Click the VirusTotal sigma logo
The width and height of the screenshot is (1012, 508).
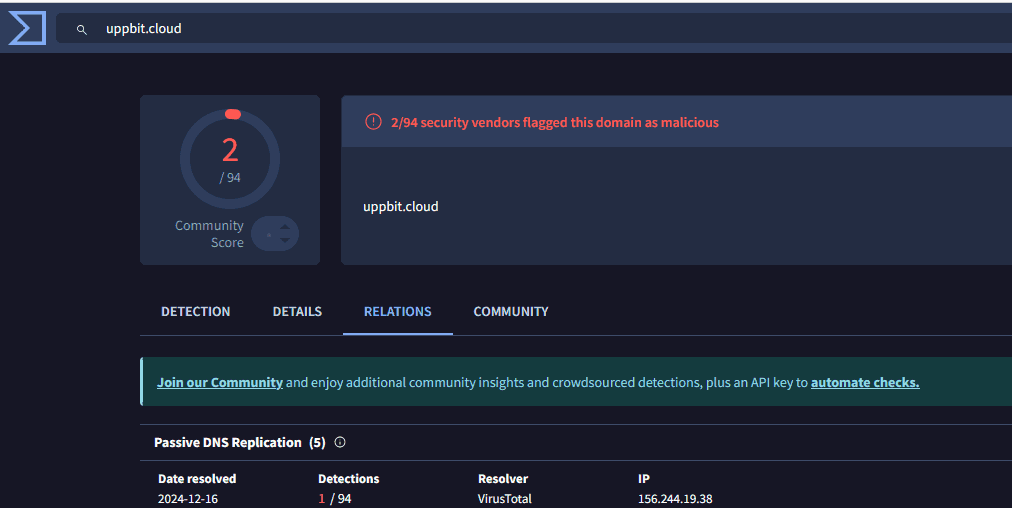pos(27,28)
